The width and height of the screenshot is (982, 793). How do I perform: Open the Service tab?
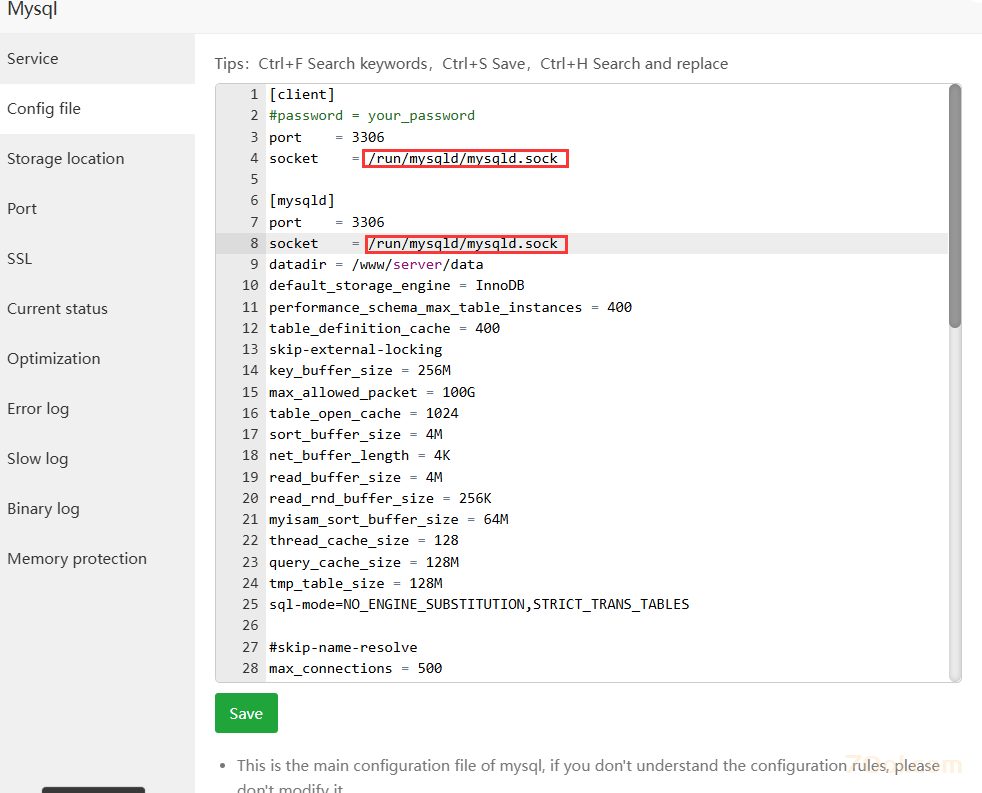click(97, 58)
